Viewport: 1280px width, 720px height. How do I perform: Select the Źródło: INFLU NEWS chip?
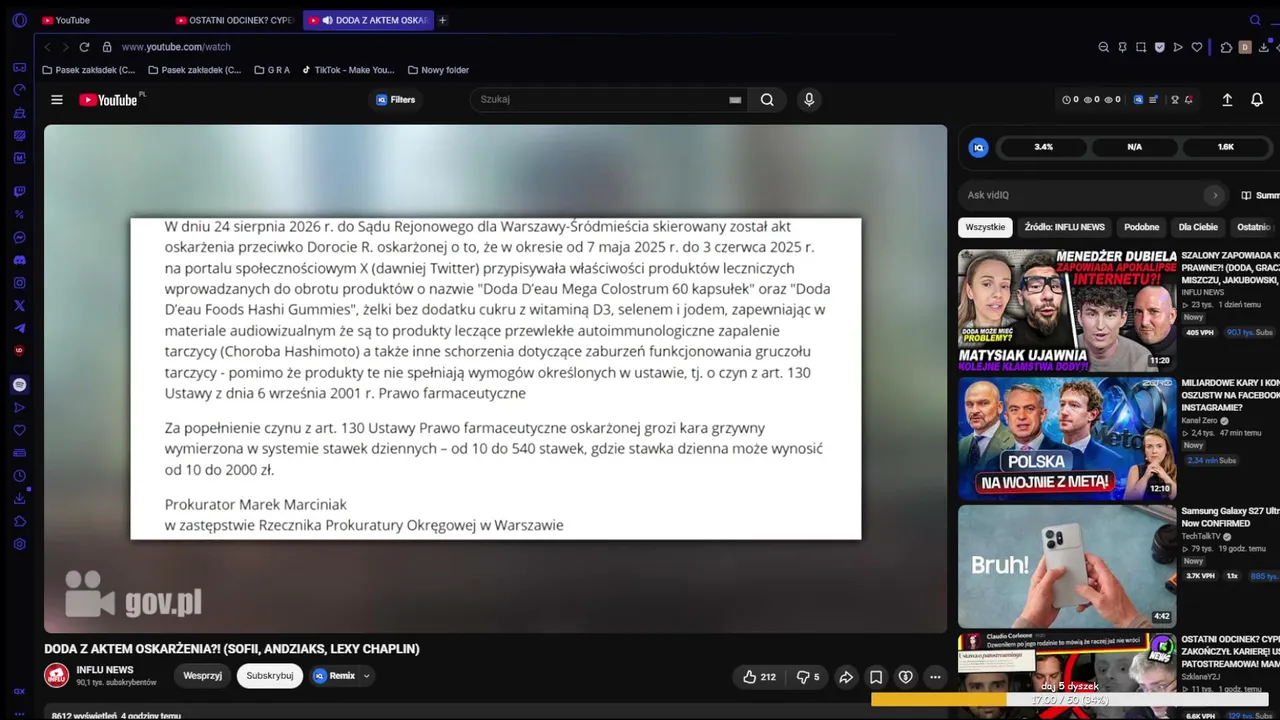1064,227
